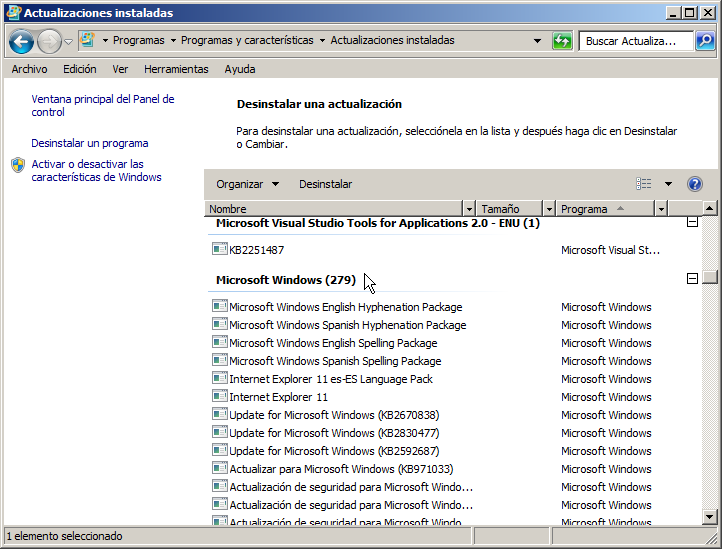Click icon of English Hyphenation Package

click(x=220, y=306)
